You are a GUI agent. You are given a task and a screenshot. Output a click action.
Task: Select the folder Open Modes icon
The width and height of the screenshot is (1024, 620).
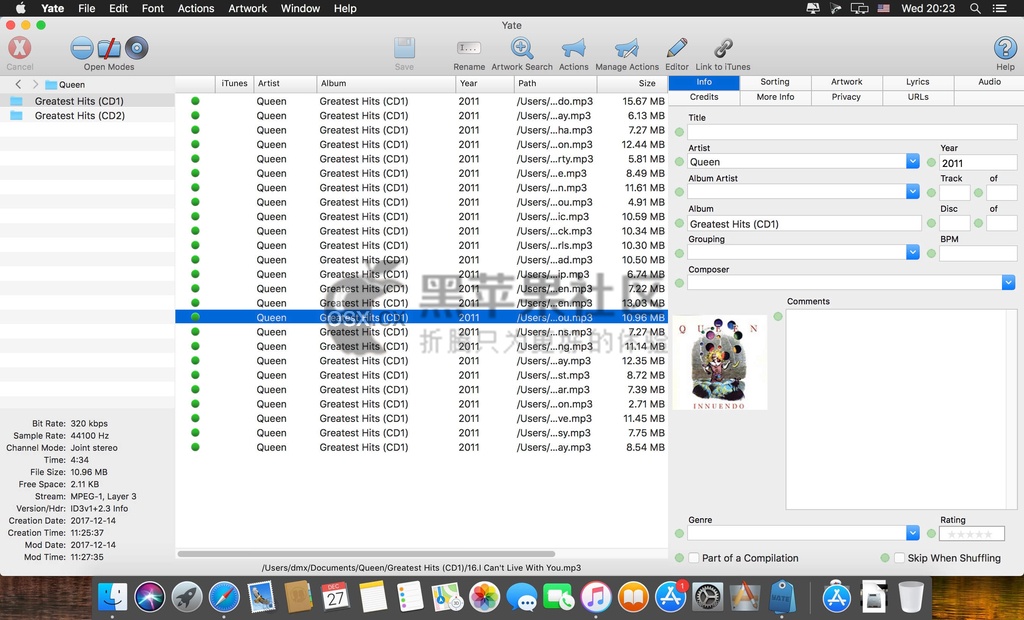click(109, 48)
